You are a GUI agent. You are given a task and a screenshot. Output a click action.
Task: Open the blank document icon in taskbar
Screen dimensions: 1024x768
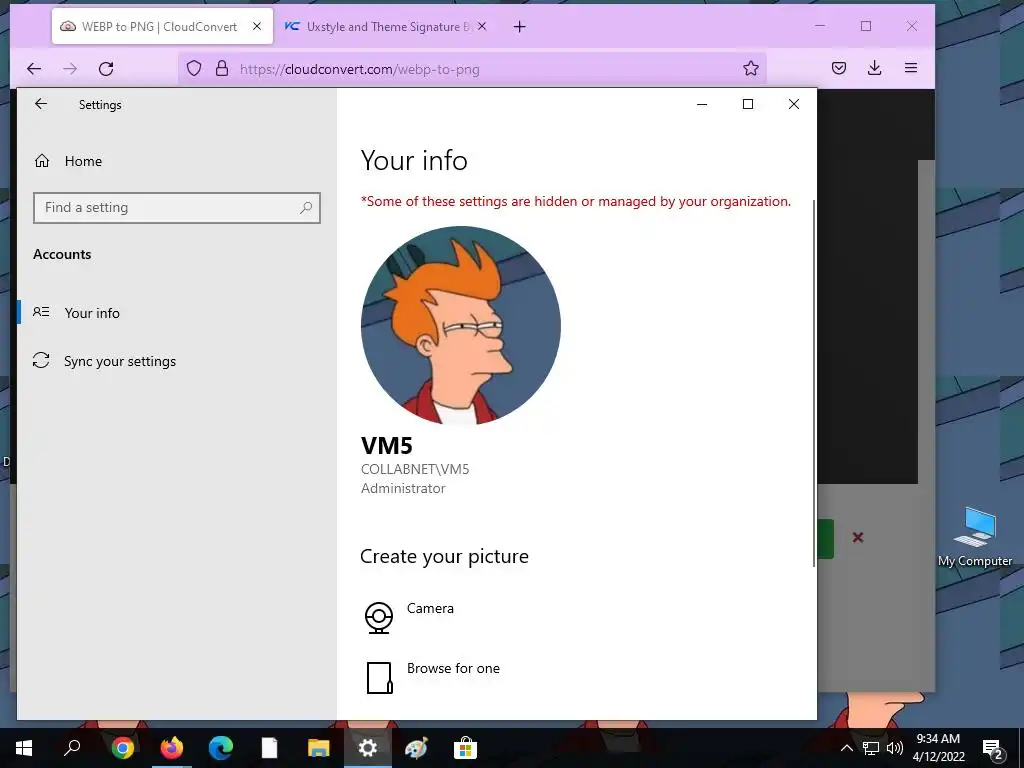pos(270,748)
